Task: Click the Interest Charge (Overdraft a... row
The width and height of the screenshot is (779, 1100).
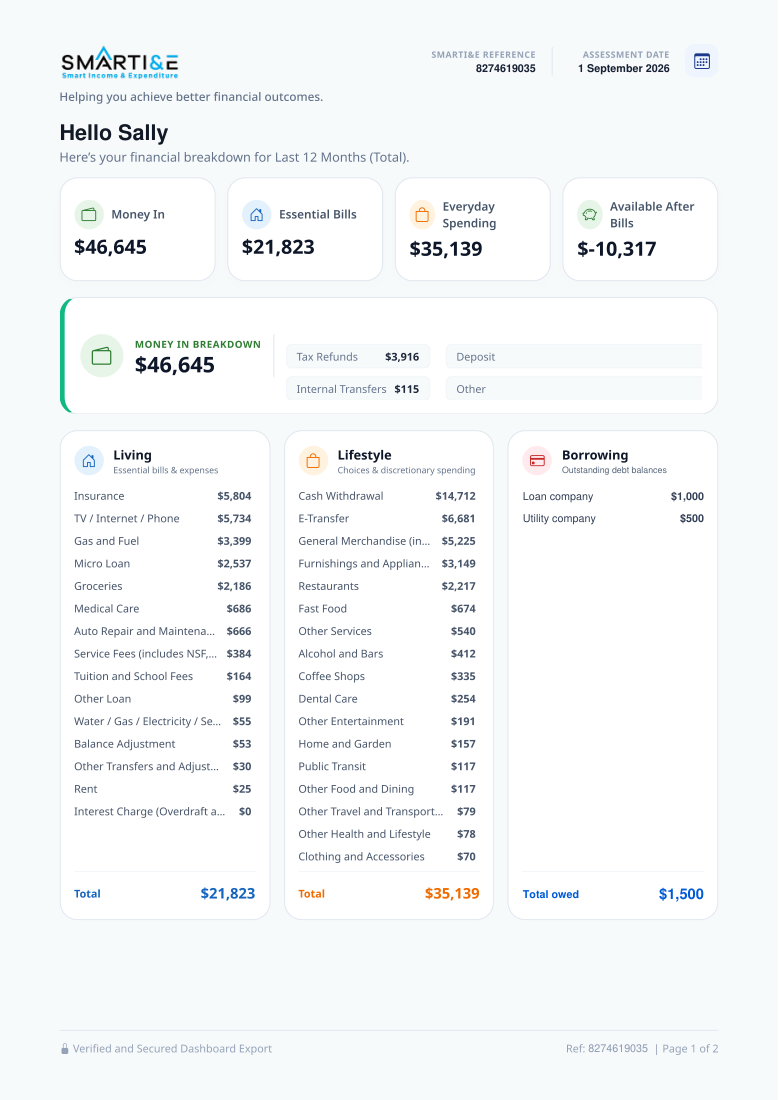Action: 163,811
